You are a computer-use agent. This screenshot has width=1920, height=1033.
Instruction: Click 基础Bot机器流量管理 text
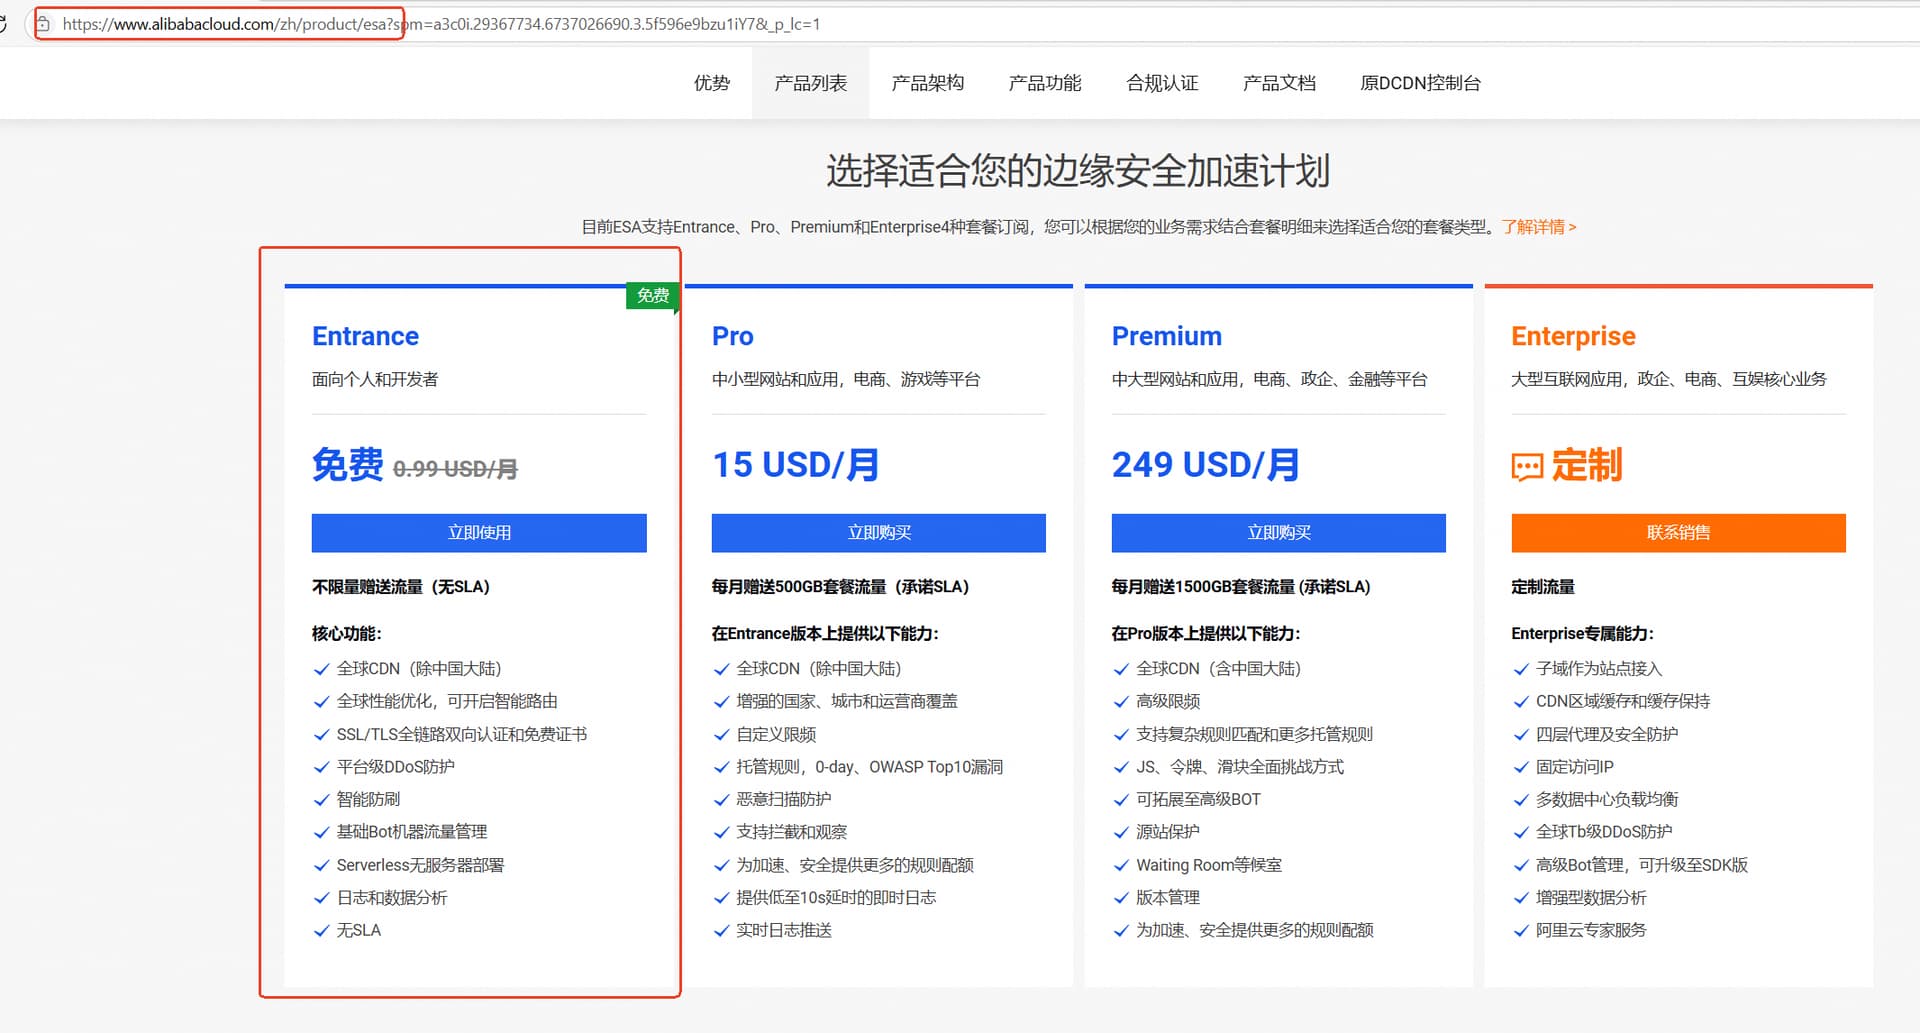(412, 832)
